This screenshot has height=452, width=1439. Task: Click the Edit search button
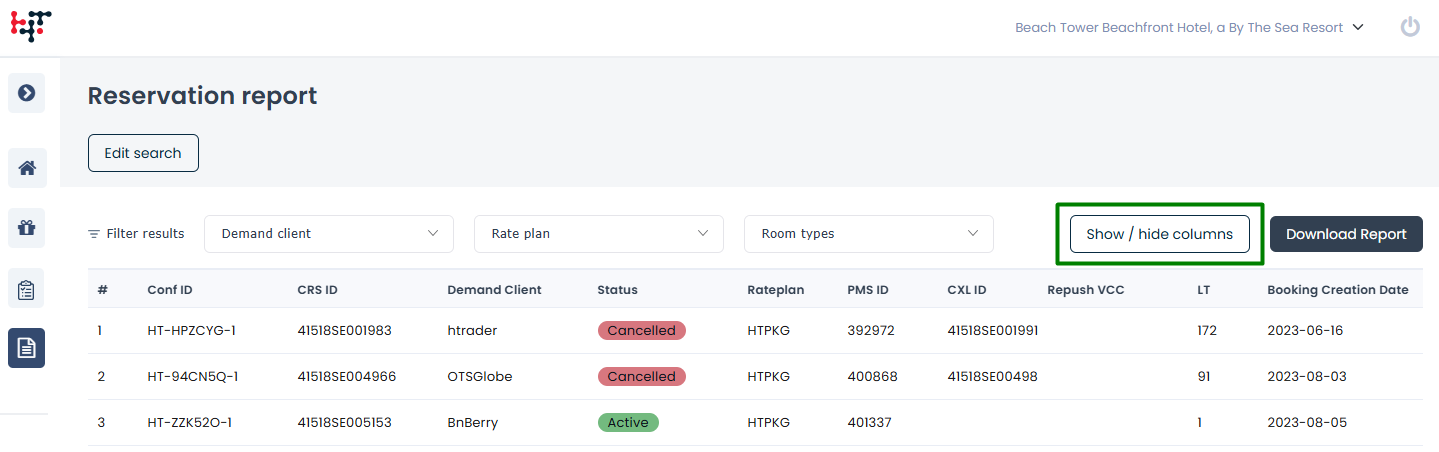[x=143, y=153]
